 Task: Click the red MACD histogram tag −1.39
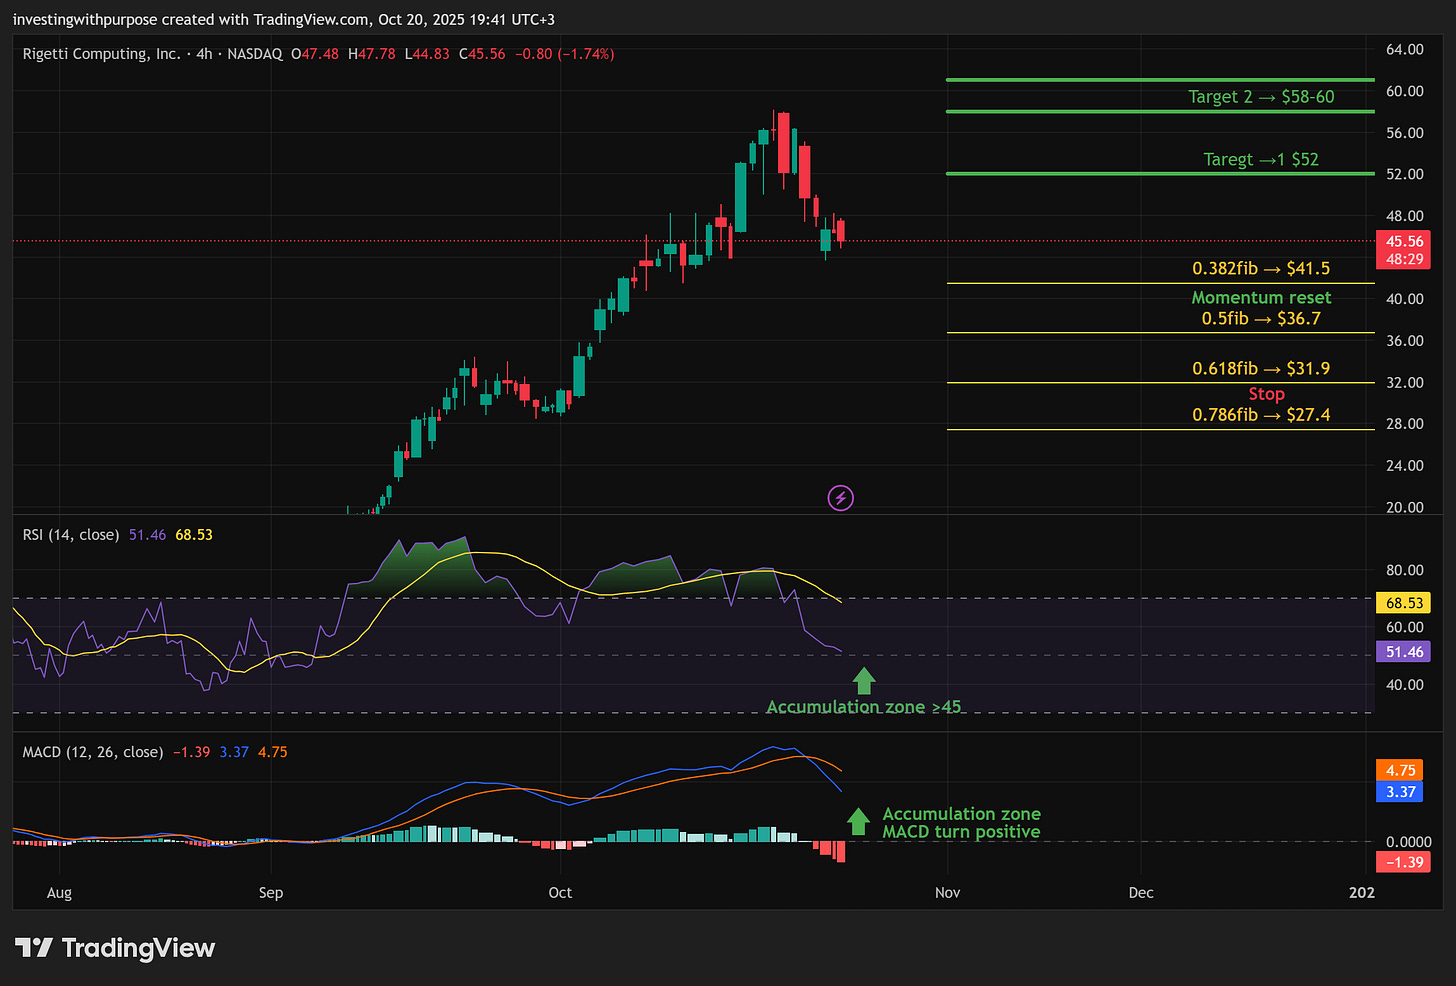click(1403, 862)
